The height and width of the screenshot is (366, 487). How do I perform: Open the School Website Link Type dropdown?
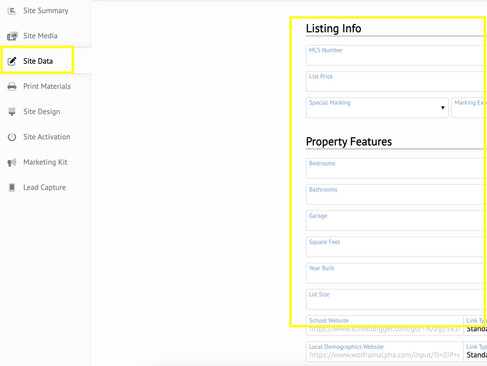[476, 325]
